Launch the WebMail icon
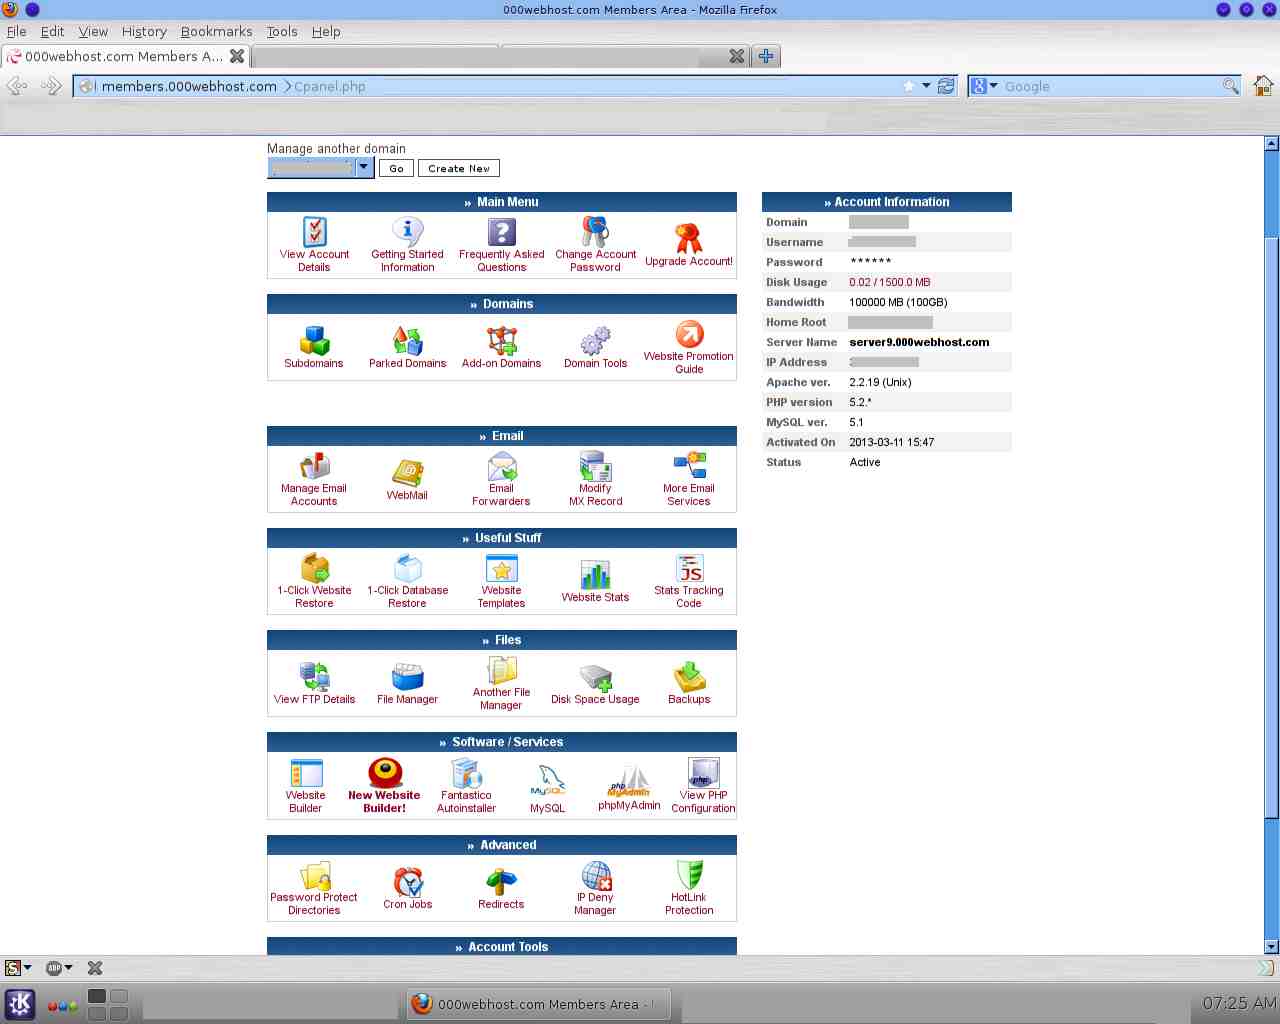The image size is (1280, 1024). 407,472
